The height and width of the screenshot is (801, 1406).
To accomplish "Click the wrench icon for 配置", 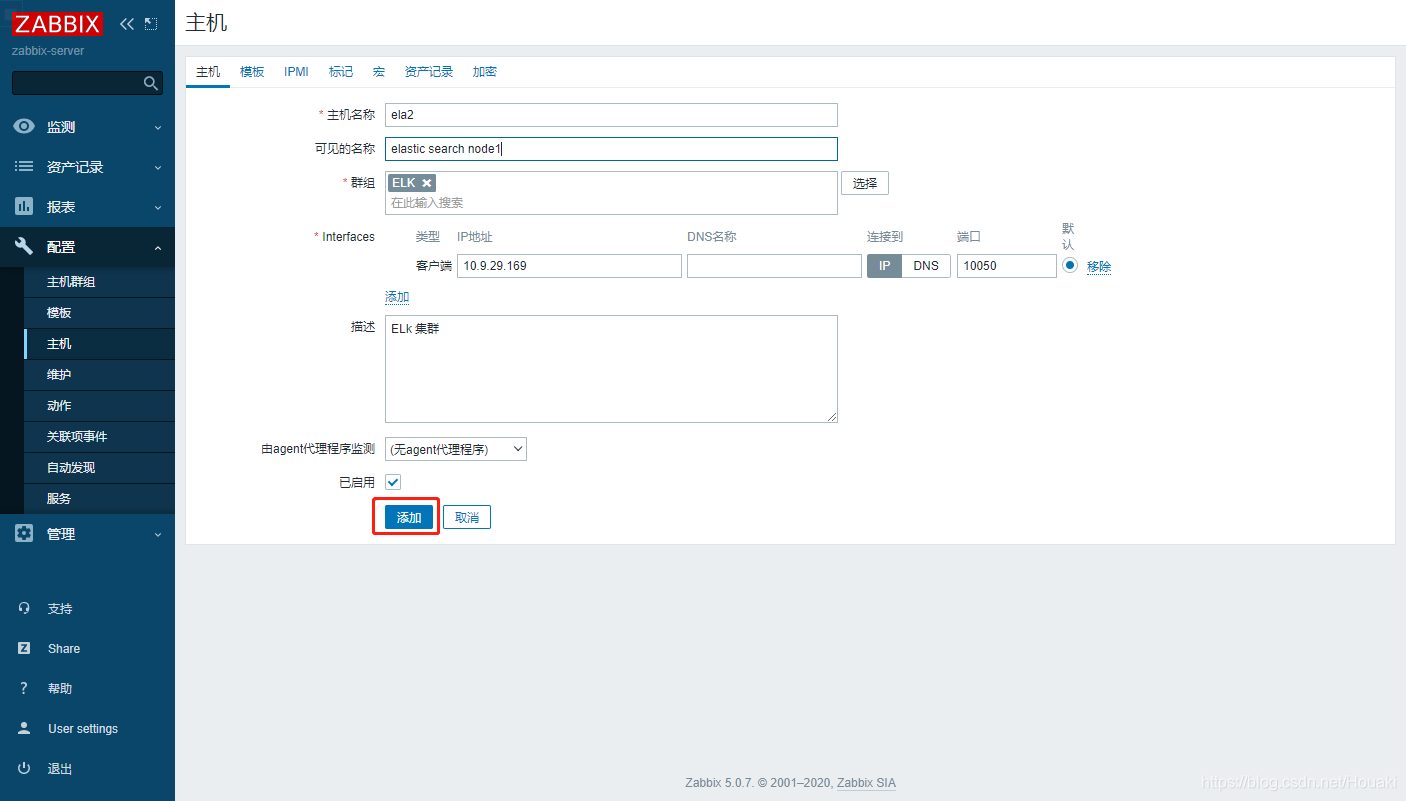I will pos(24,247).
